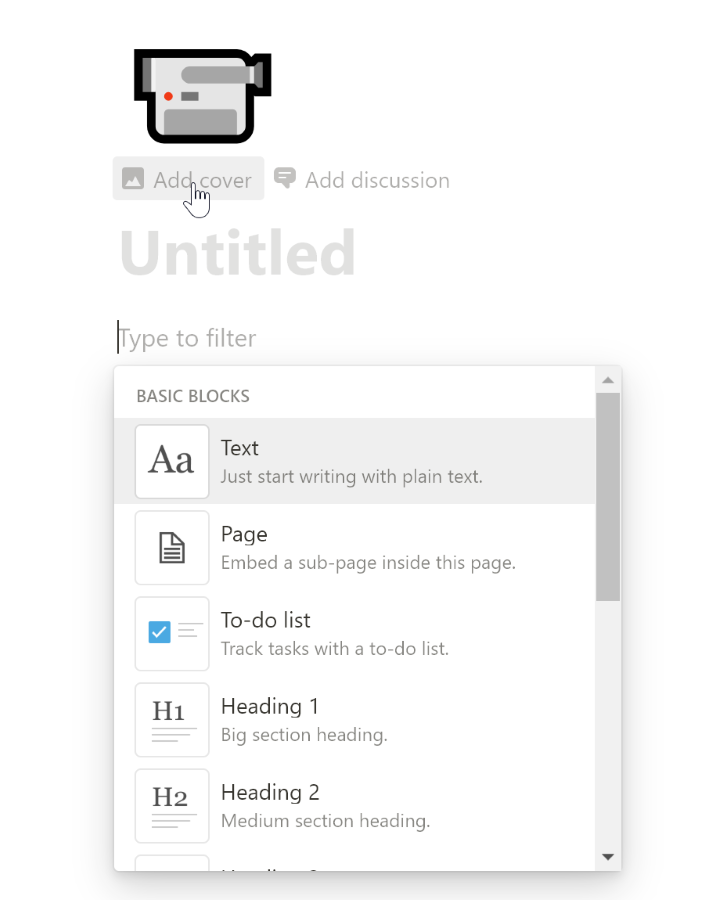The image size is (706, 900).
Task: Click the Add discussion button
Action: click(x=362, y=180)
